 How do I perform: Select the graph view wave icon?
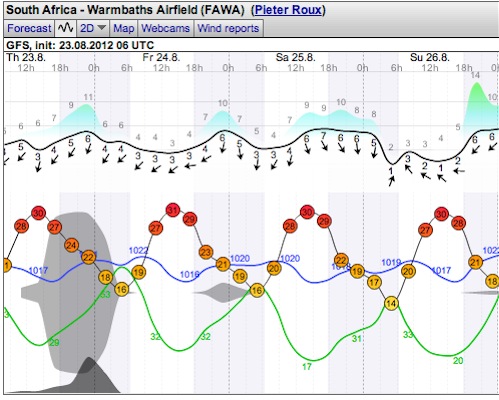coord(66,28)
